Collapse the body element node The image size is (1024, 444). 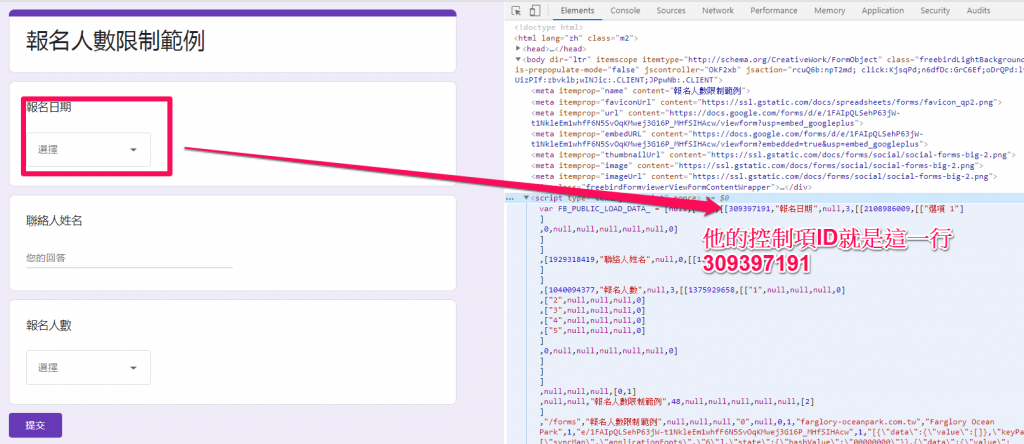coord(518,59)
